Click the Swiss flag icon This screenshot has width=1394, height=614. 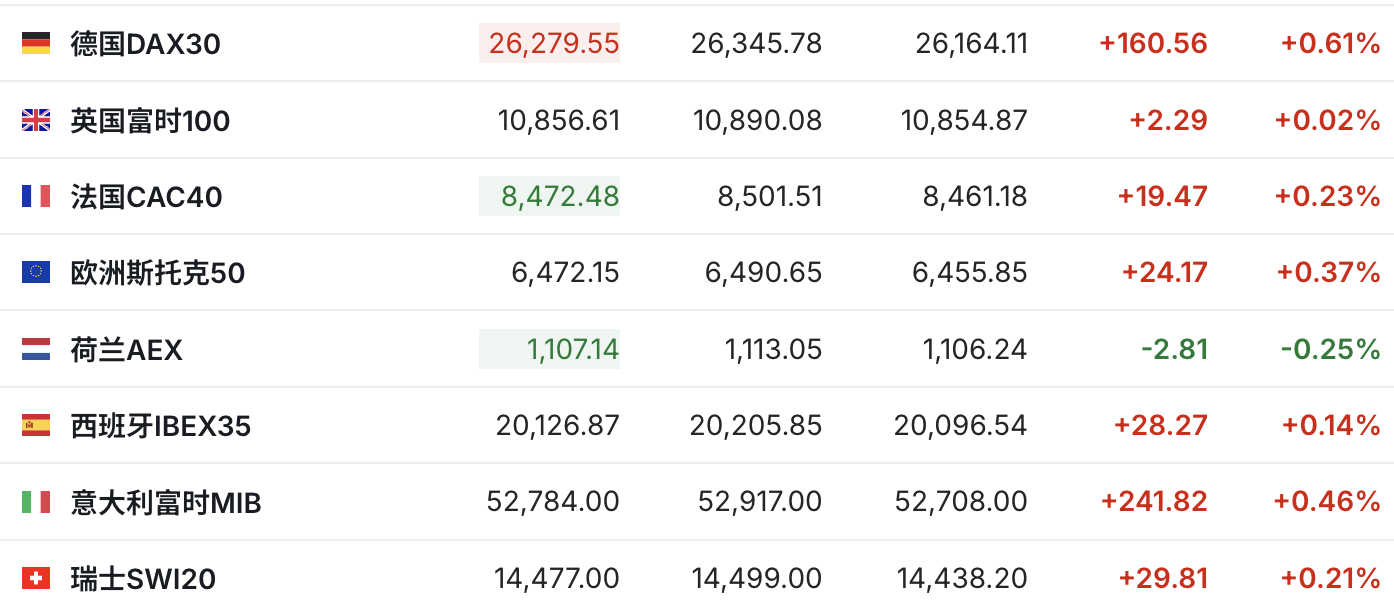pyautogui.click(x=36, y=578)
